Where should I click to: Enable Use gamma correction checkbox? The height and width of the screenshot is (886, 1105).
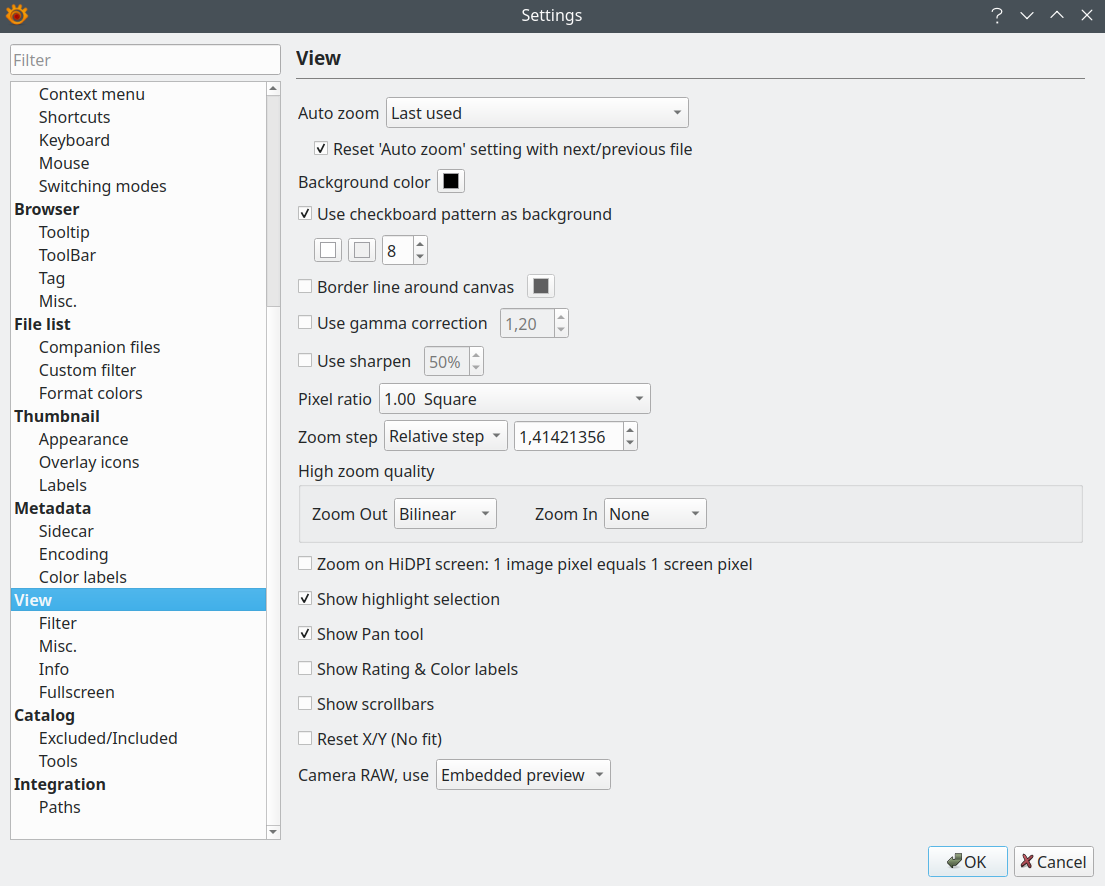[x=305, y=323]
